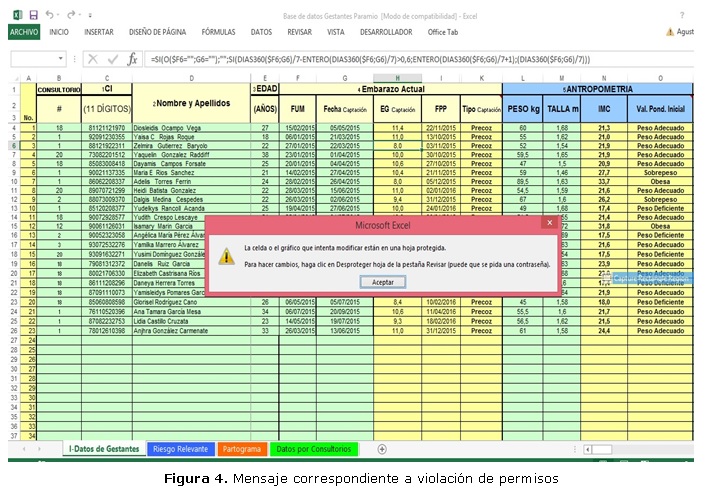Click the Save icon in quick access toolbar
The width and height of the screenshot is (710, 493).
35,15
